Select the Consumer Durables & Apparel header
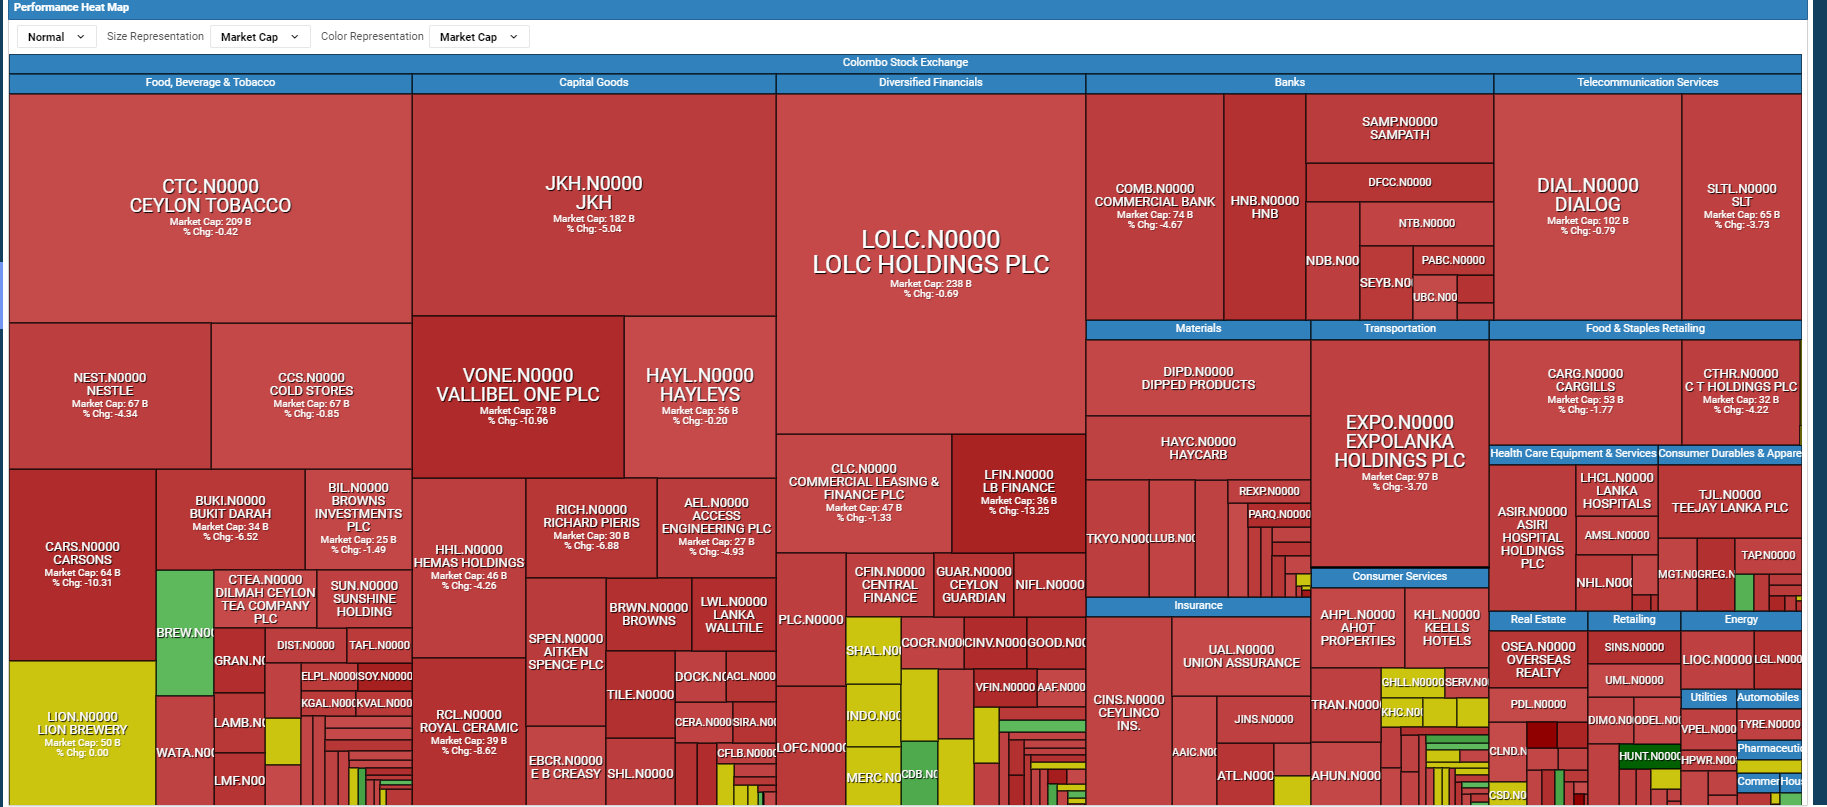The image size is (1827, 807). pyautogui.click(x=1730, y=454)
